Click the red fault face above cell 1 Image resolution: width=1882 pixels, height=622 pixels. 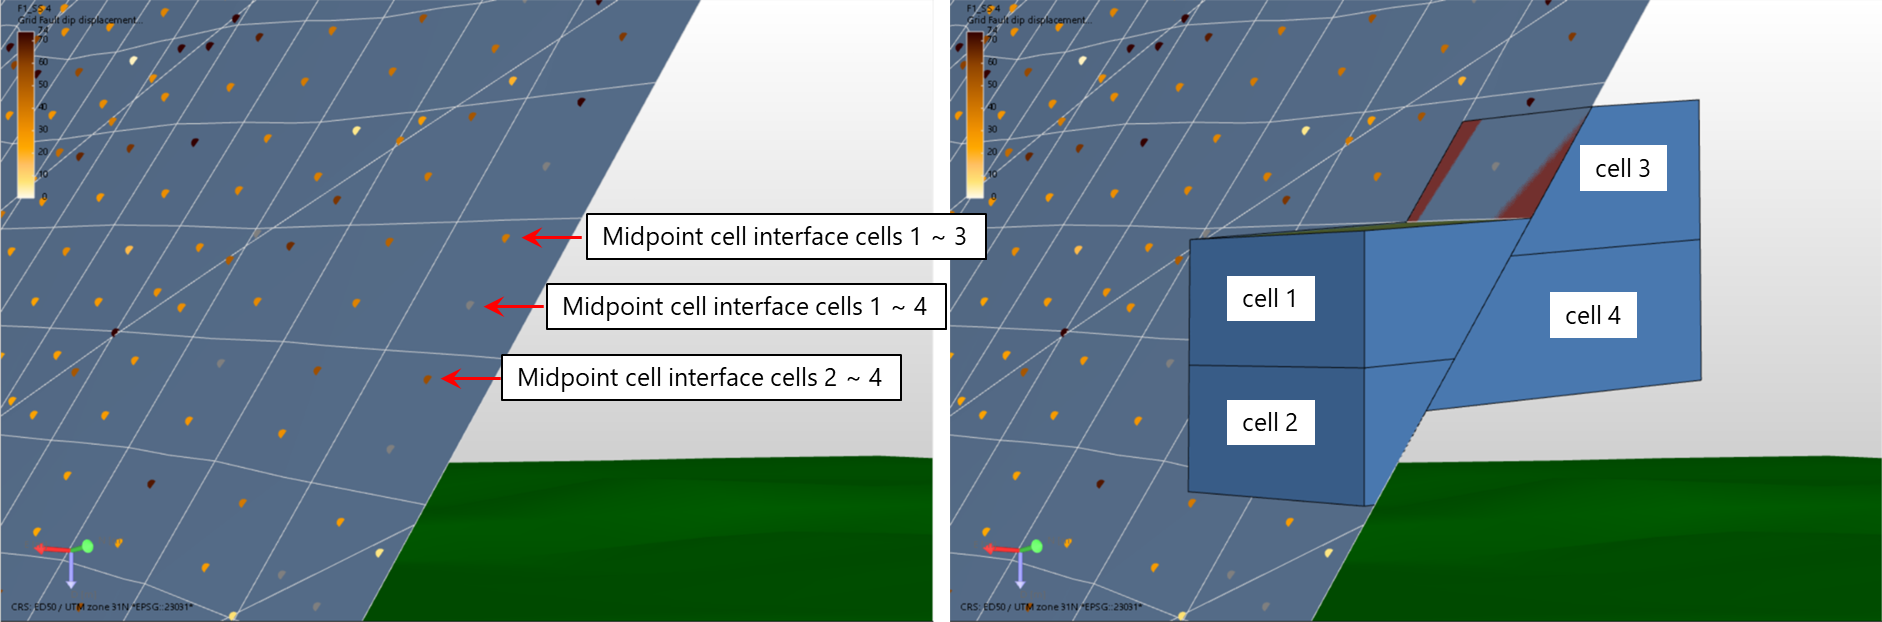[x=1440, y=170]
